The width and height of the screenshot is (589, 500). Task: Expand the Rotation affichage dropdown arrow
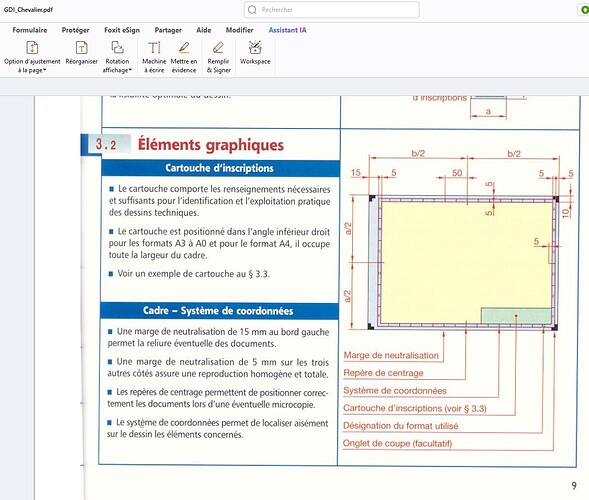(x=130, y=70)
